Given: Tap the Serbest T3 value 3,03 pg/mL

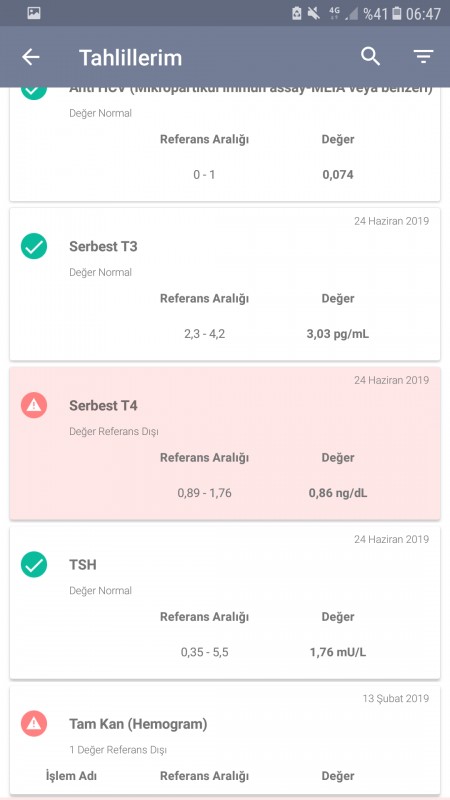Looking at the screenshot, I should pos(338,334).
